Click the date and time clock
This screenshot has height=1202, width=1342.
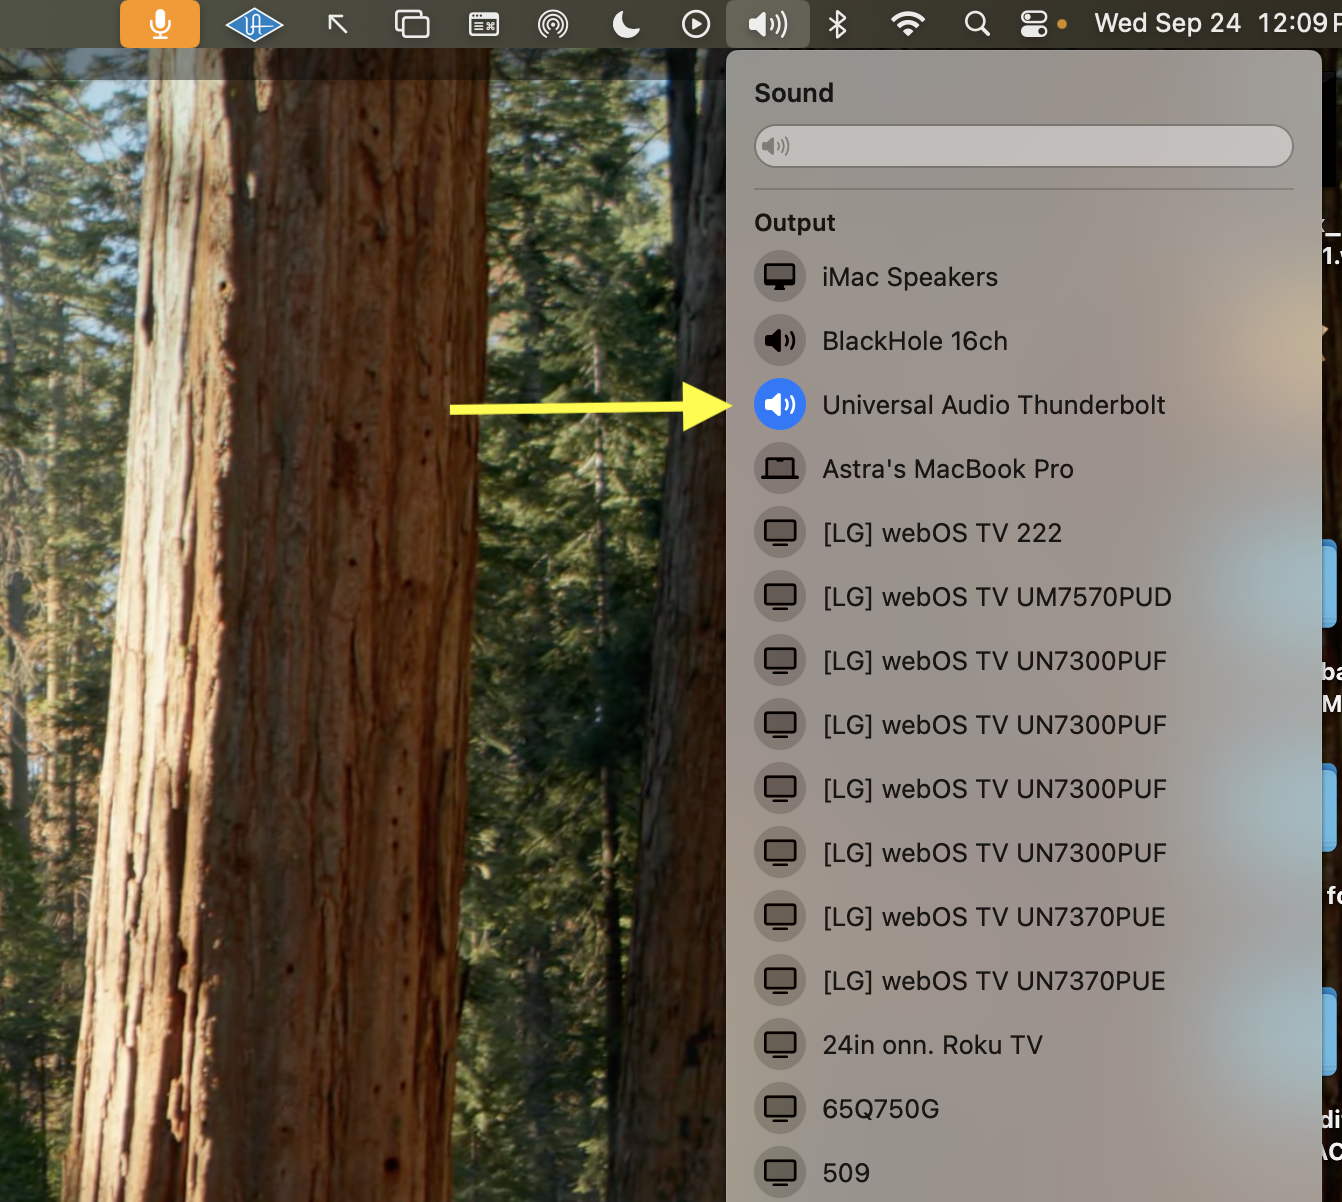(x=1215, y=24)
